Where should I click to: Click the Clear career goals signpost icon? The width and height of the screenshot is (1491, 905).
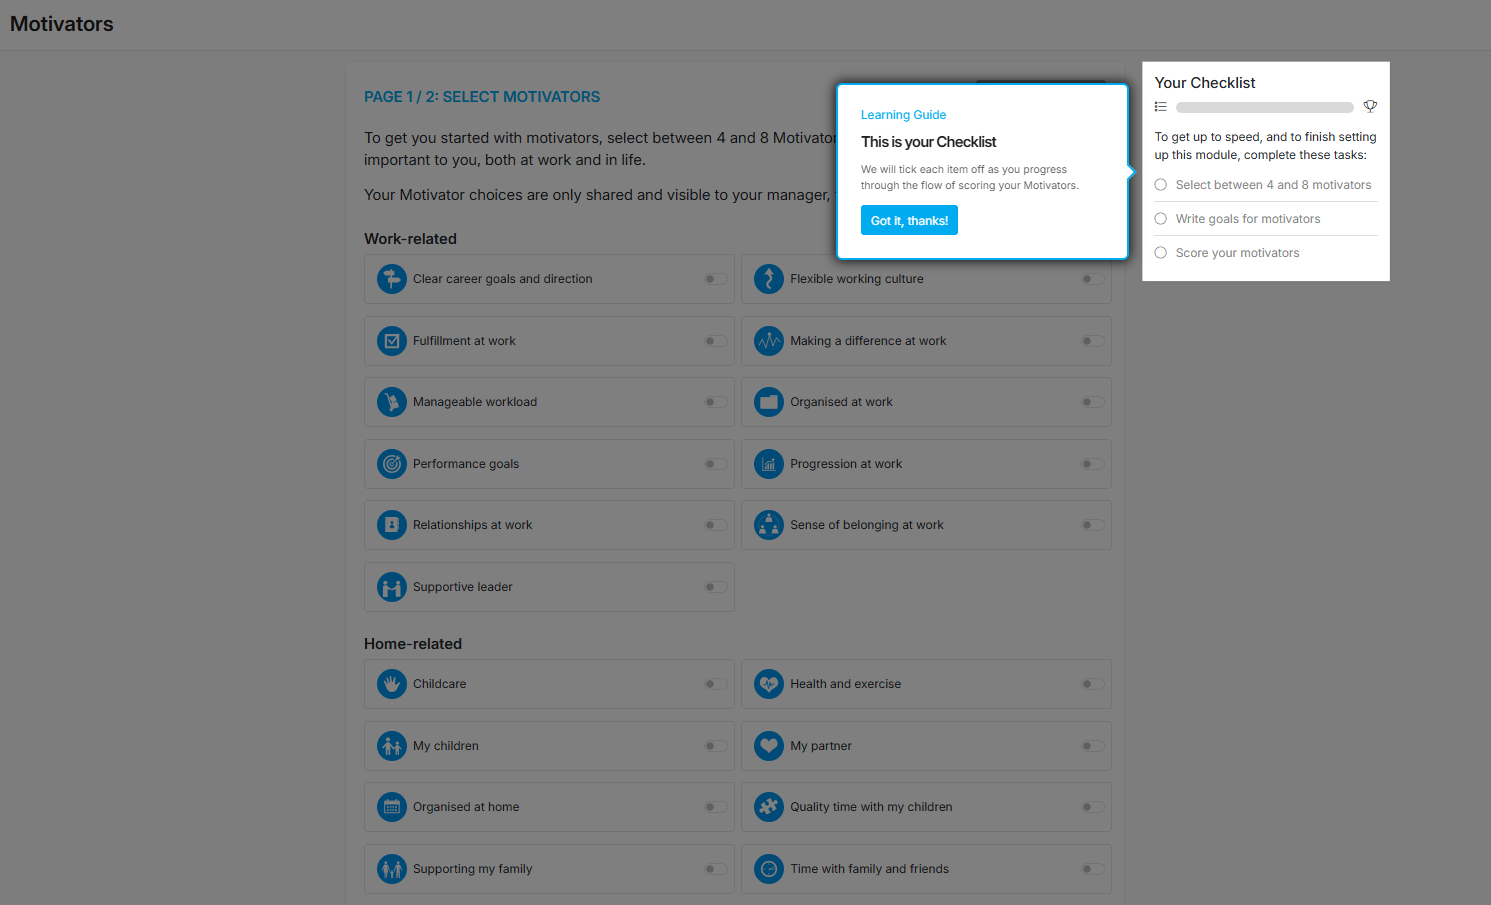tap(392, 279)
